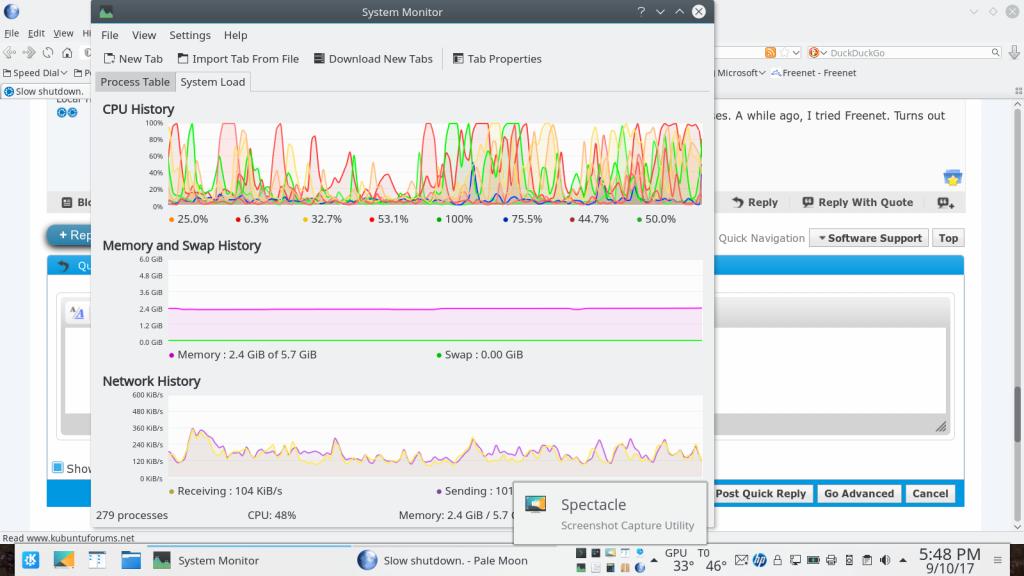Click the HP tray icon
This screenshot has height=576, width=1024.
760,560
